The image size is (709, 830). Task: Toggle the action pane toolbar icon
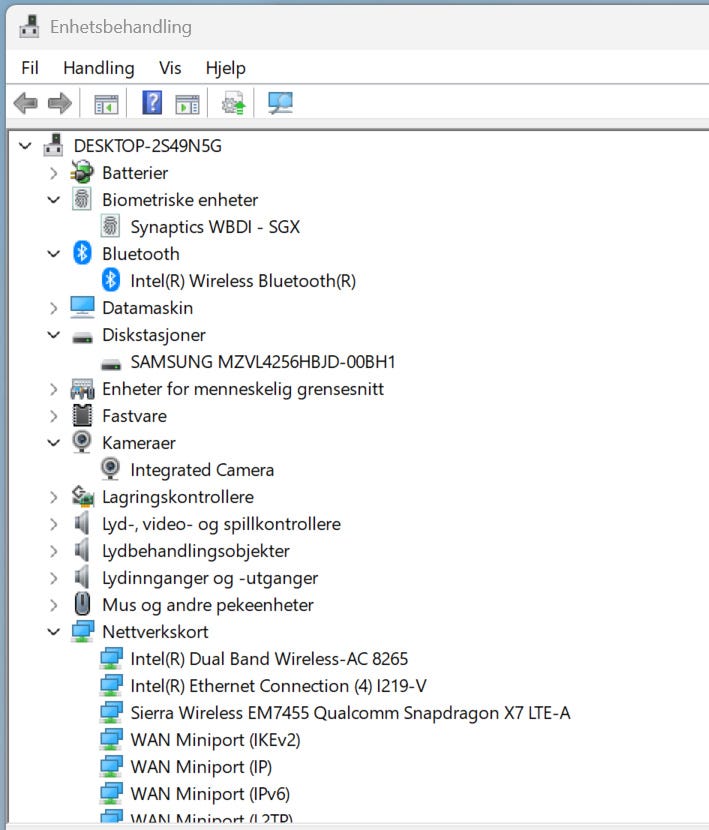pyautogui.click(x=187, y=104)
